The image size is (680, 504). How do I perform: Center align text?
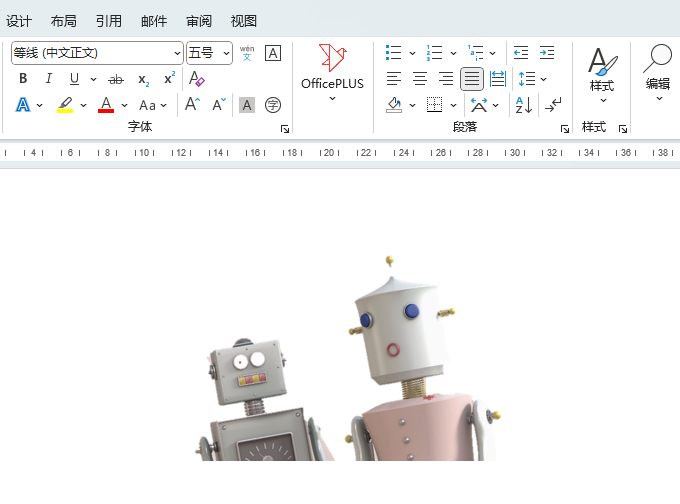point(420,79)
